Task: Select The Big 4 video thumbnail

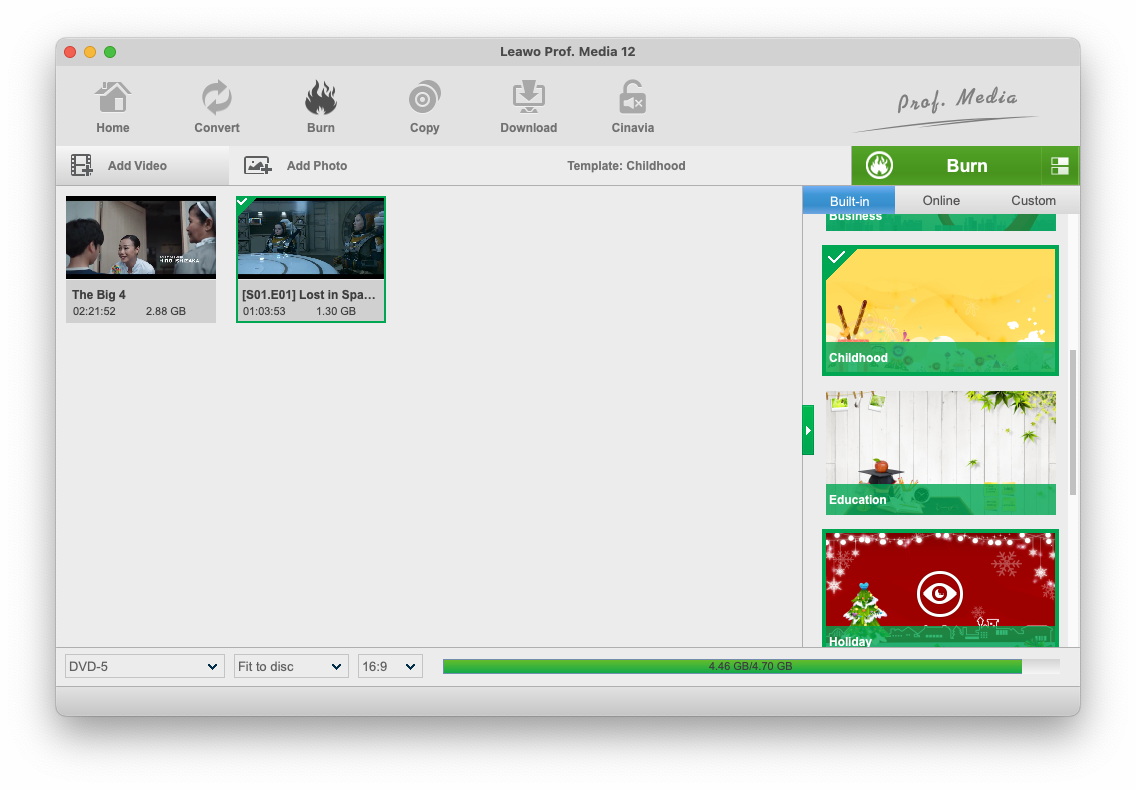Action: [x=141, y=238]
